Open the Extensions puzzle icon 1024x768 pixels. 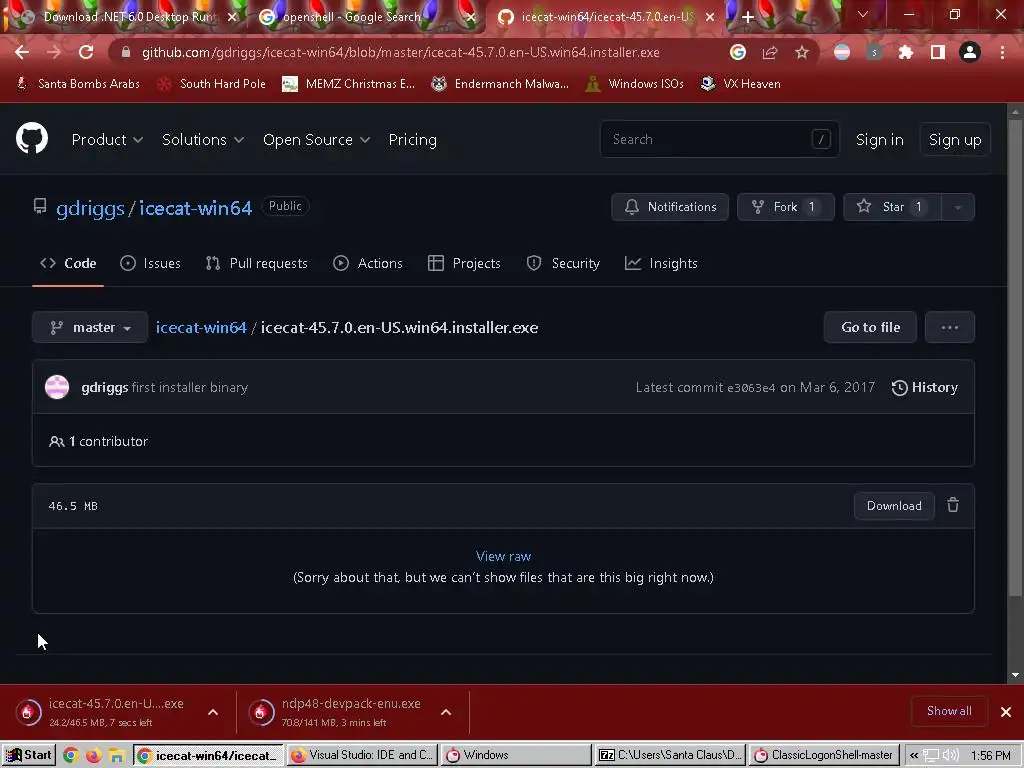click(906, 52)
